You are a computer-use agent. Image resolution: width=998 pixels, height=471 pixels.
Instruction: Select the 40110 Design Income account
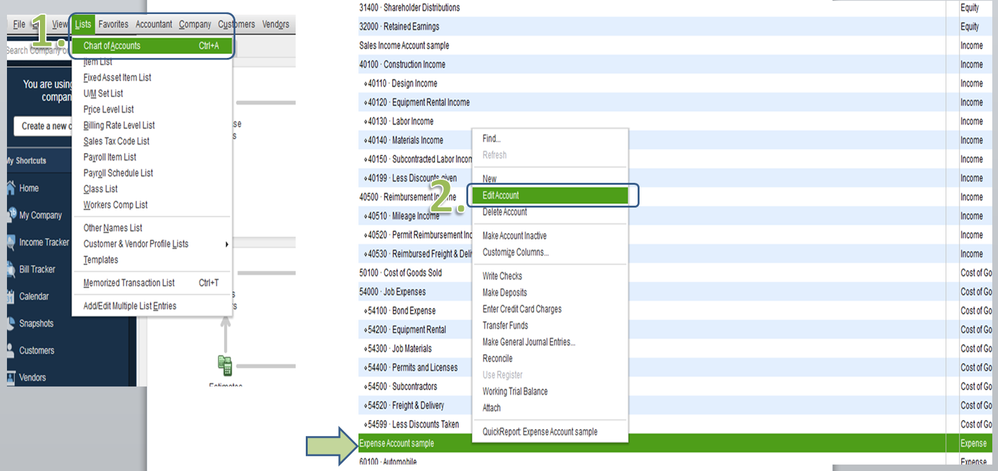[x=674, y=83]
